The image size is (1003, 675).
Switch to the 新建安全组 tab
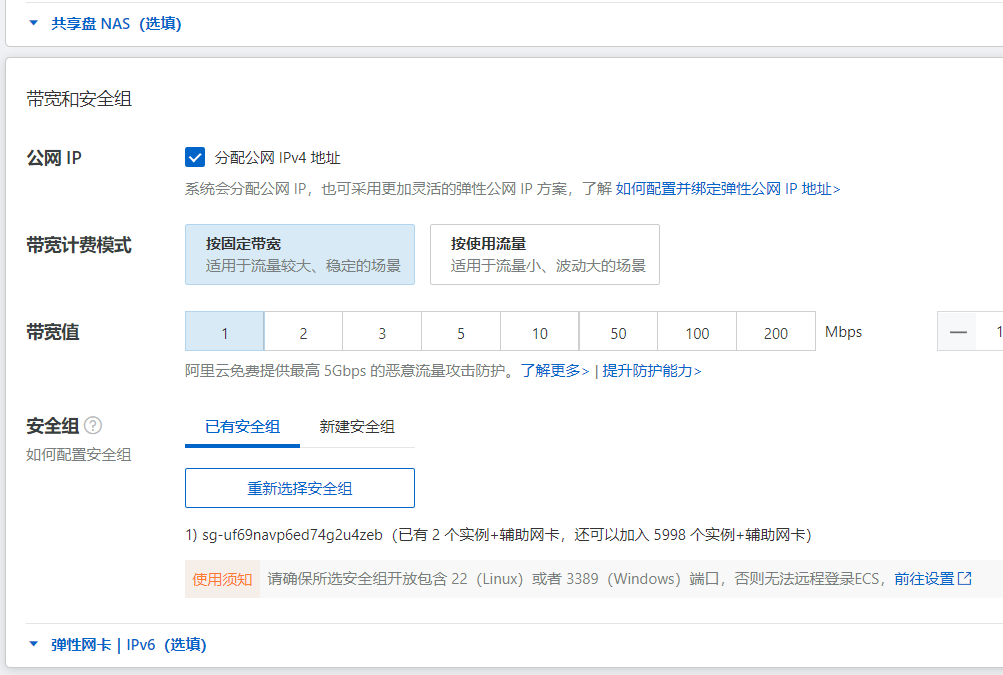[x=357, y=426]
